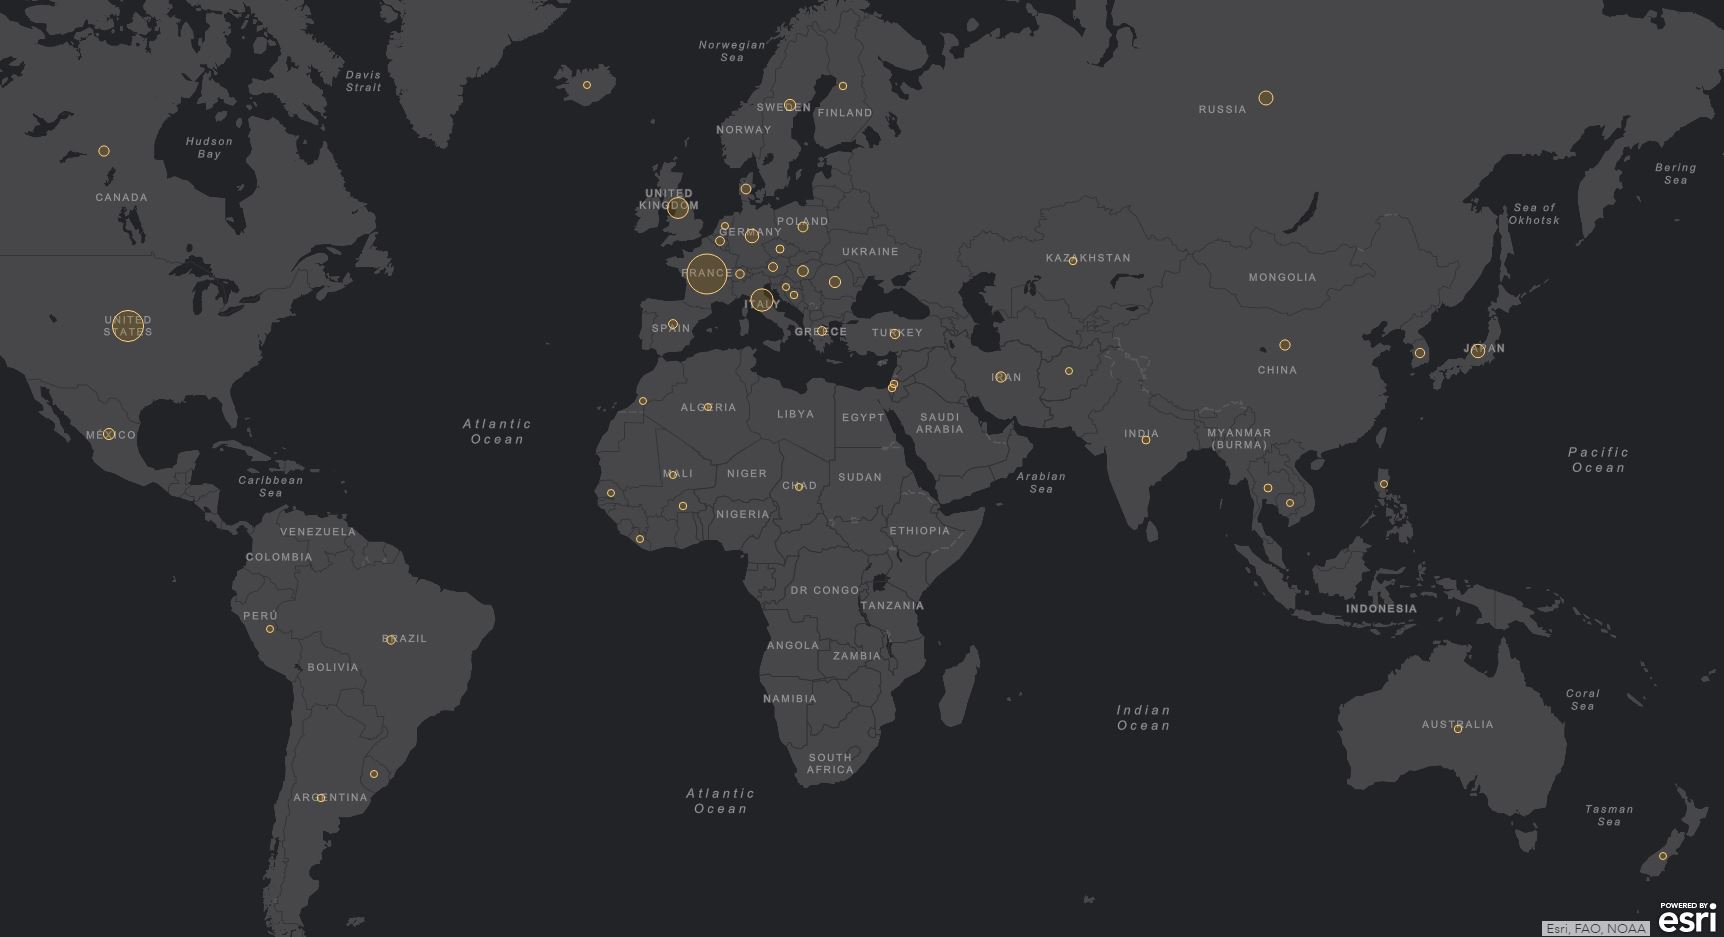
Task: Select the marker on Iceland
Action: 587,85
